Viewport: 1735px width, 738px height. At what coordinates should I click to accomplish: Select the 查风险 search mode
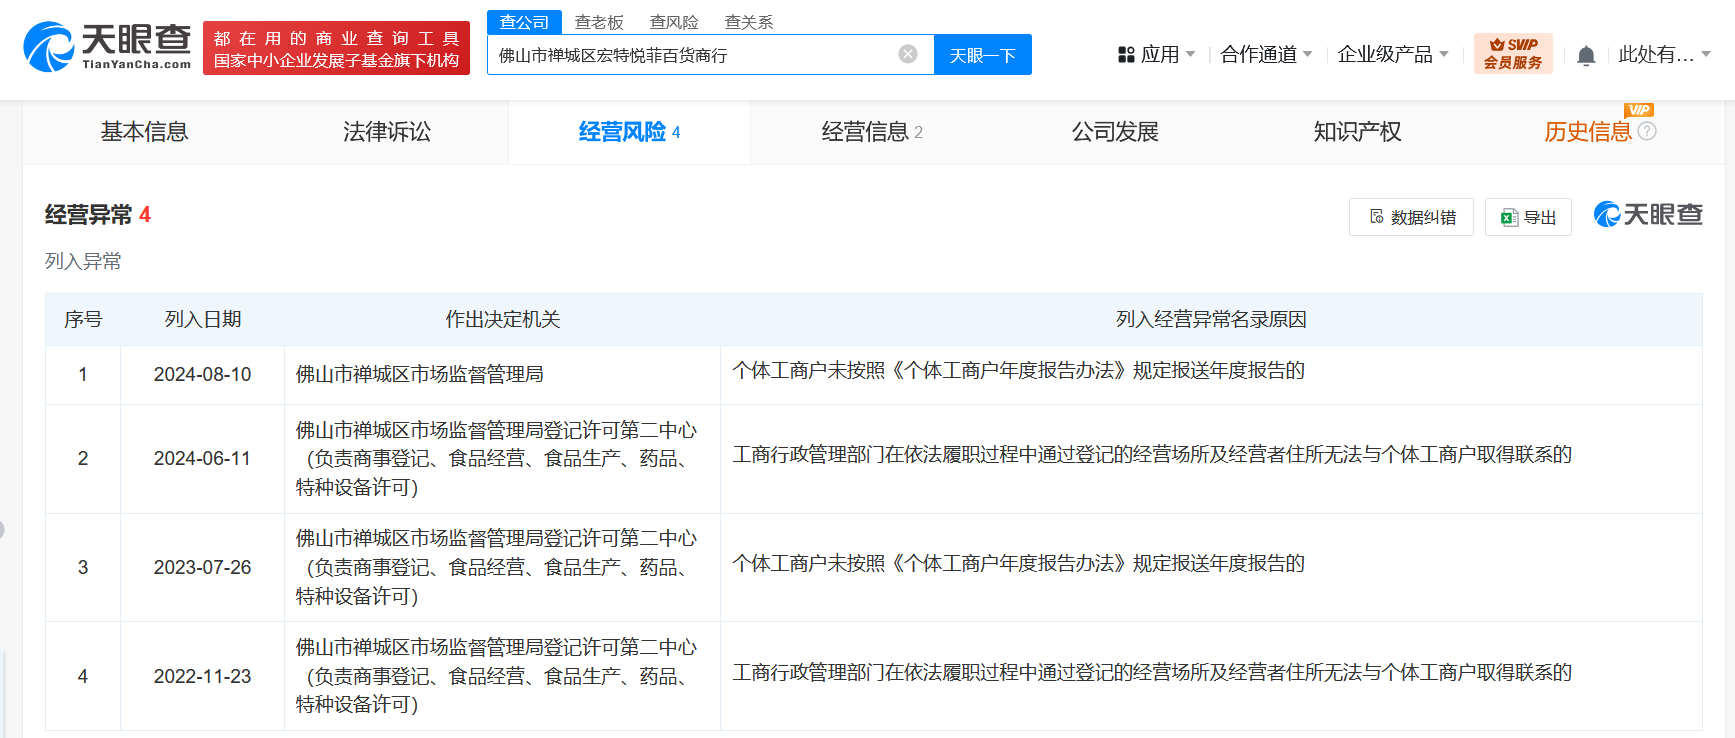[x=674, y=22]
